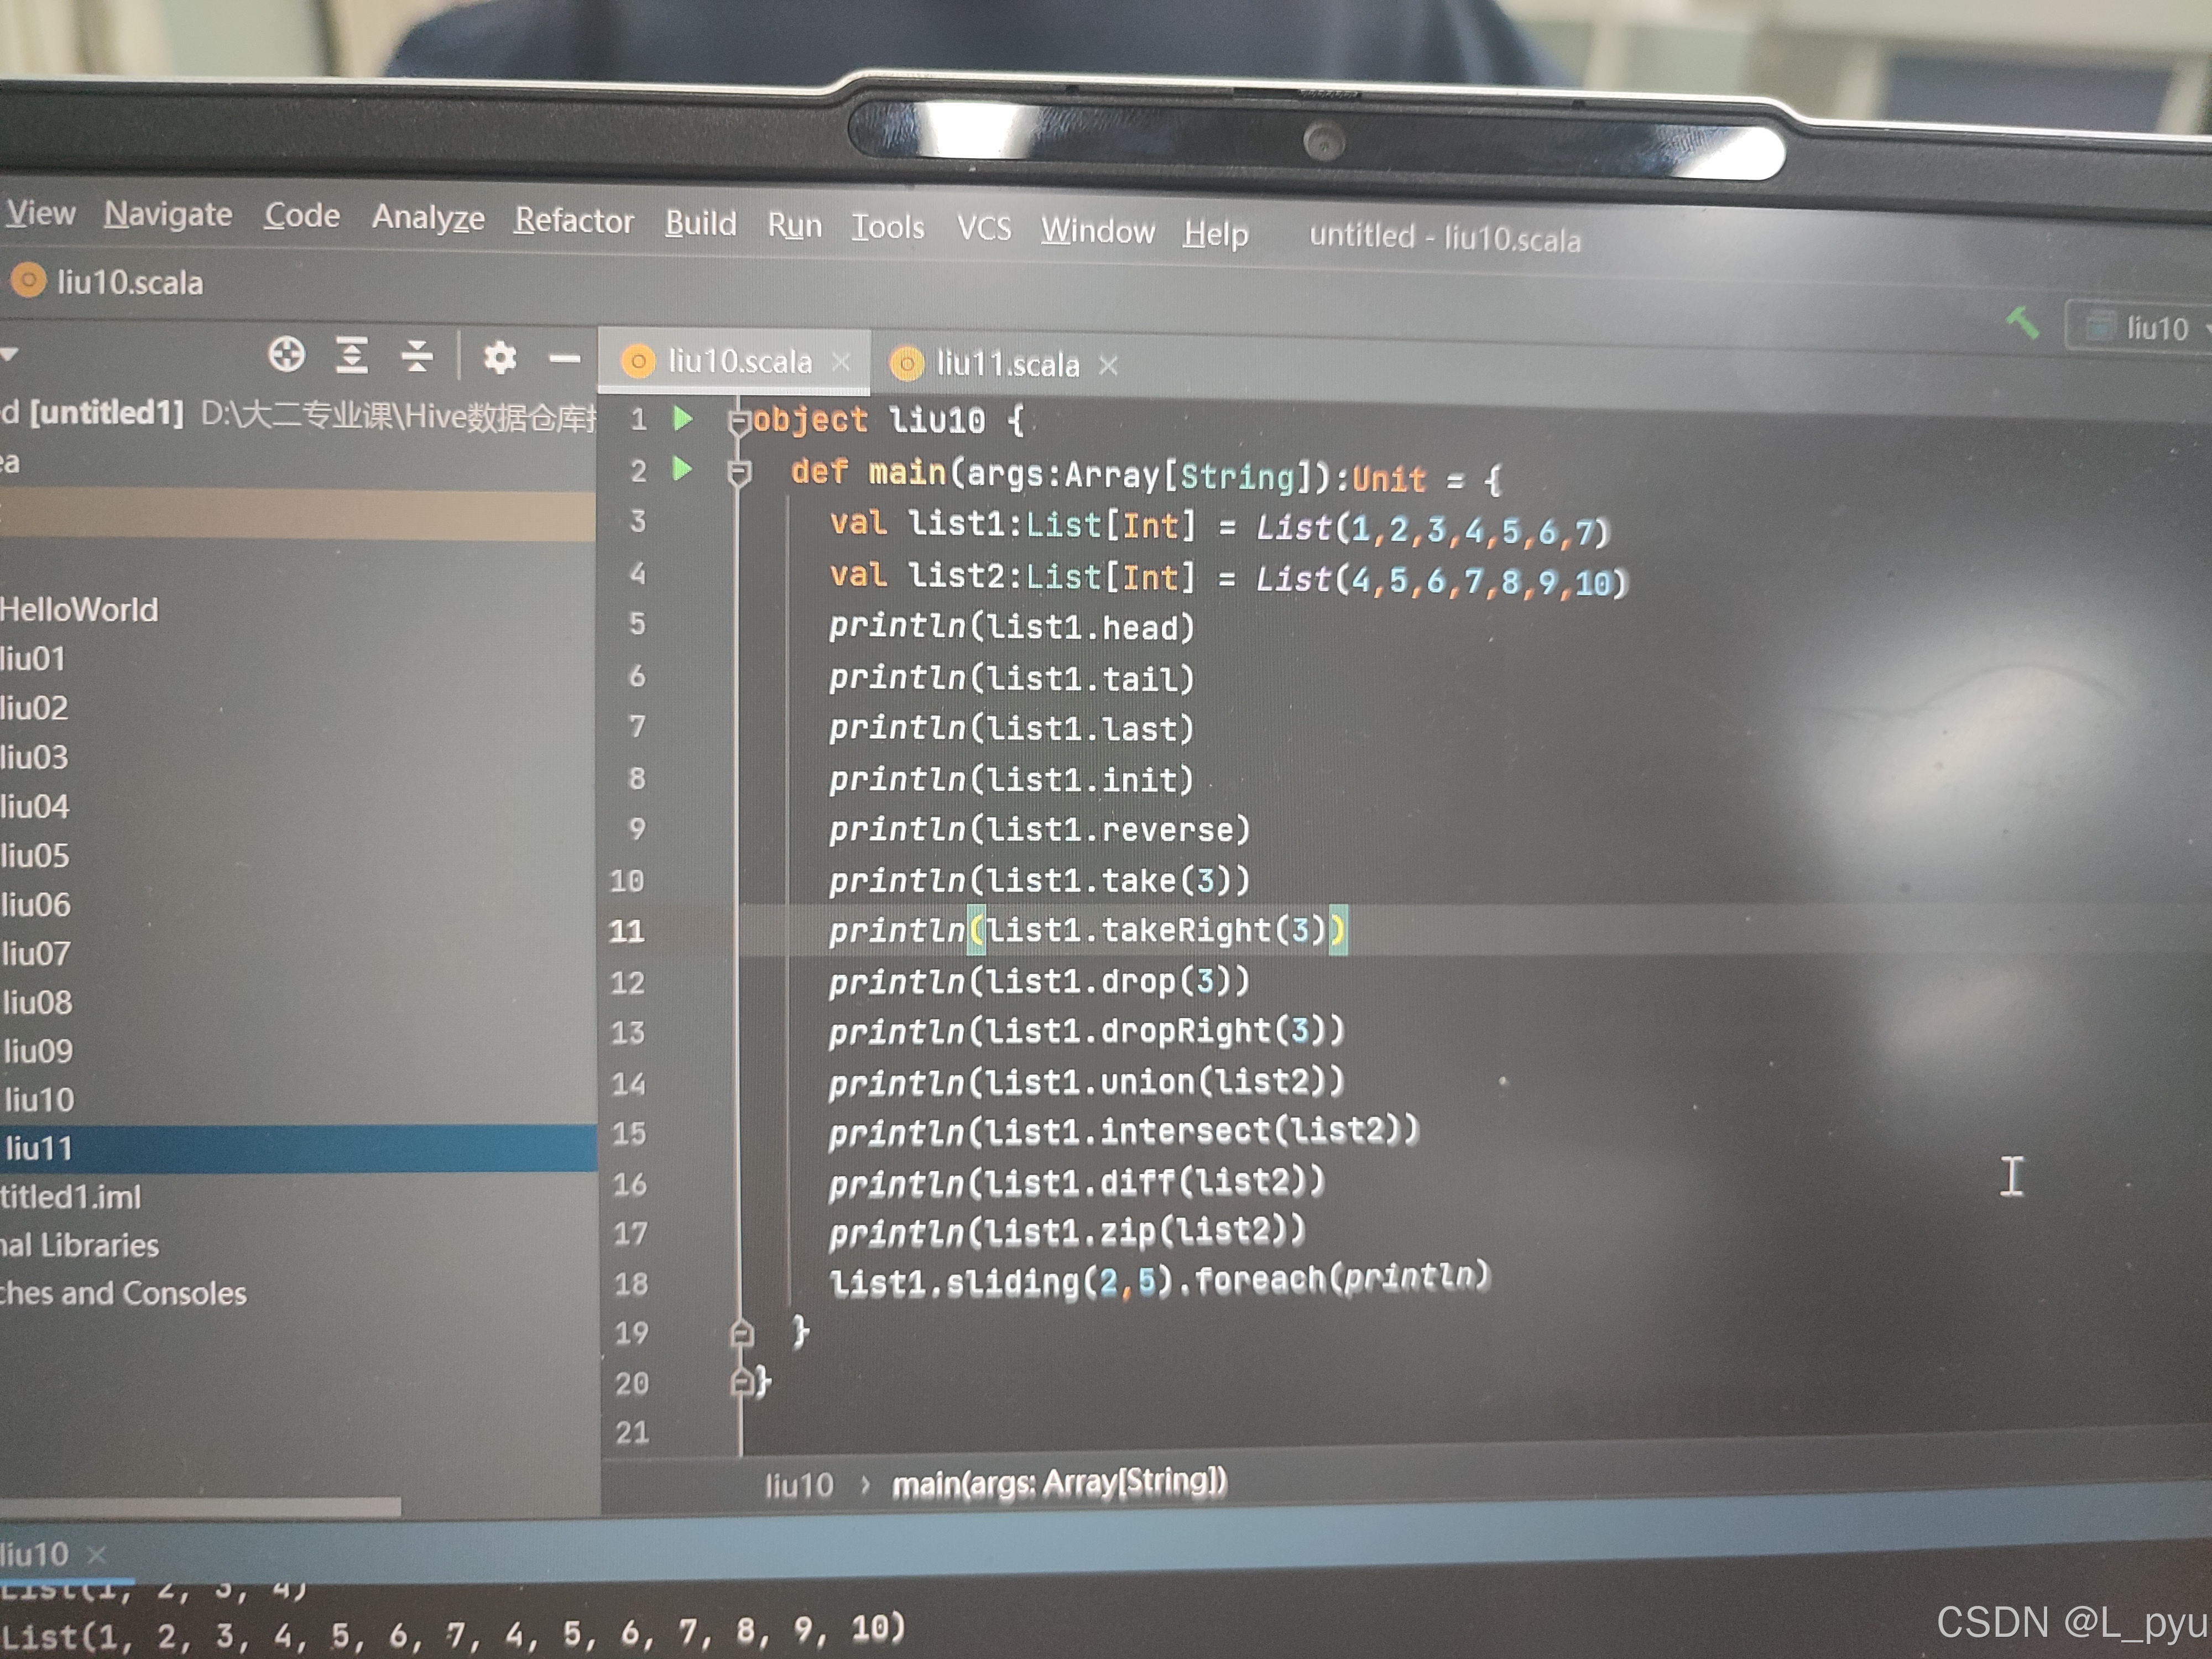The width and height of the screenshot is (2212, 1659).
Task: Hide the project panel with minus icon
Action: [x=564, y=358]
